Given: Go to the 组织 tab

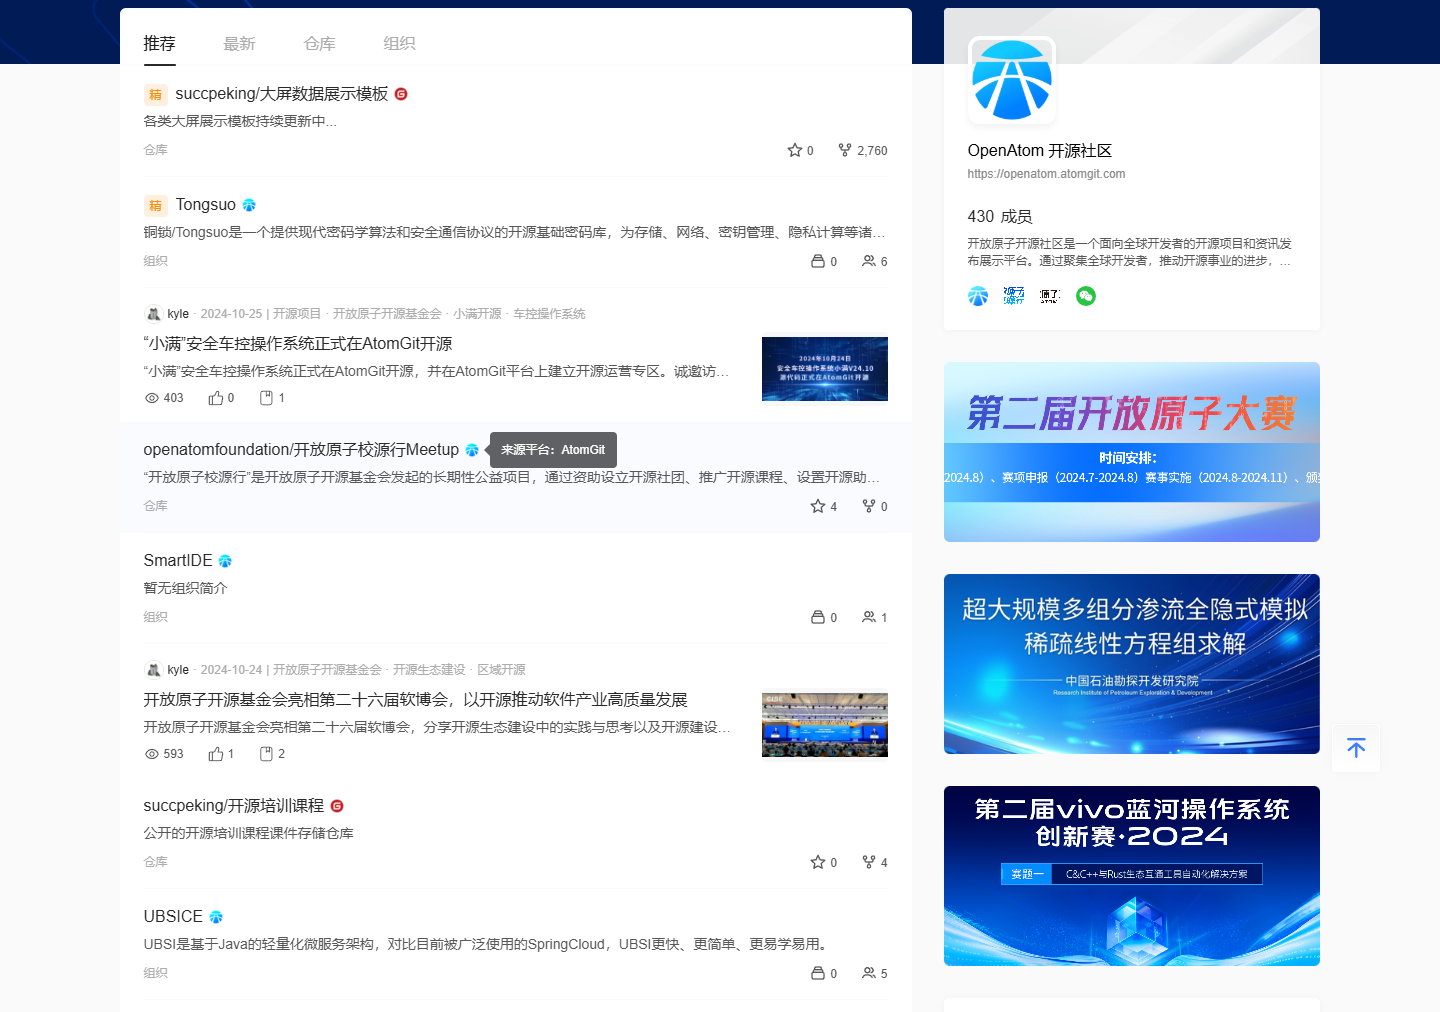Looking at the screenshot, I should (x=399, y=44).
